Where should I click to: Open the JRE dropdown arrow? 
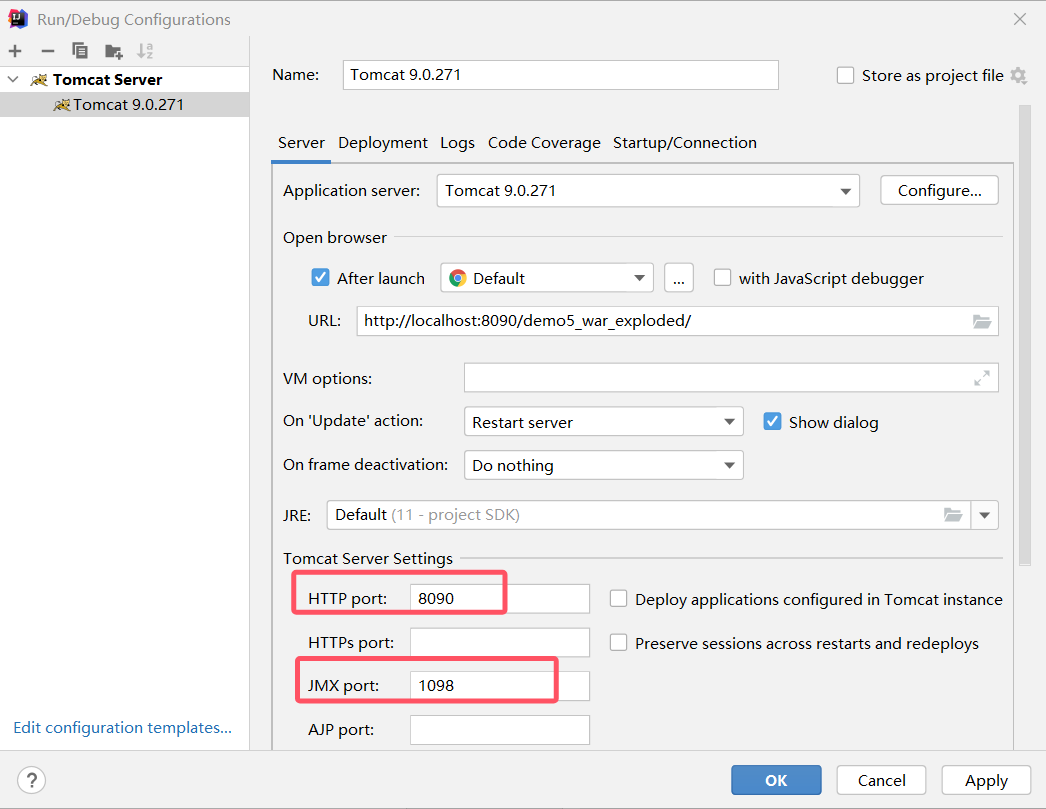pos(985,515)
